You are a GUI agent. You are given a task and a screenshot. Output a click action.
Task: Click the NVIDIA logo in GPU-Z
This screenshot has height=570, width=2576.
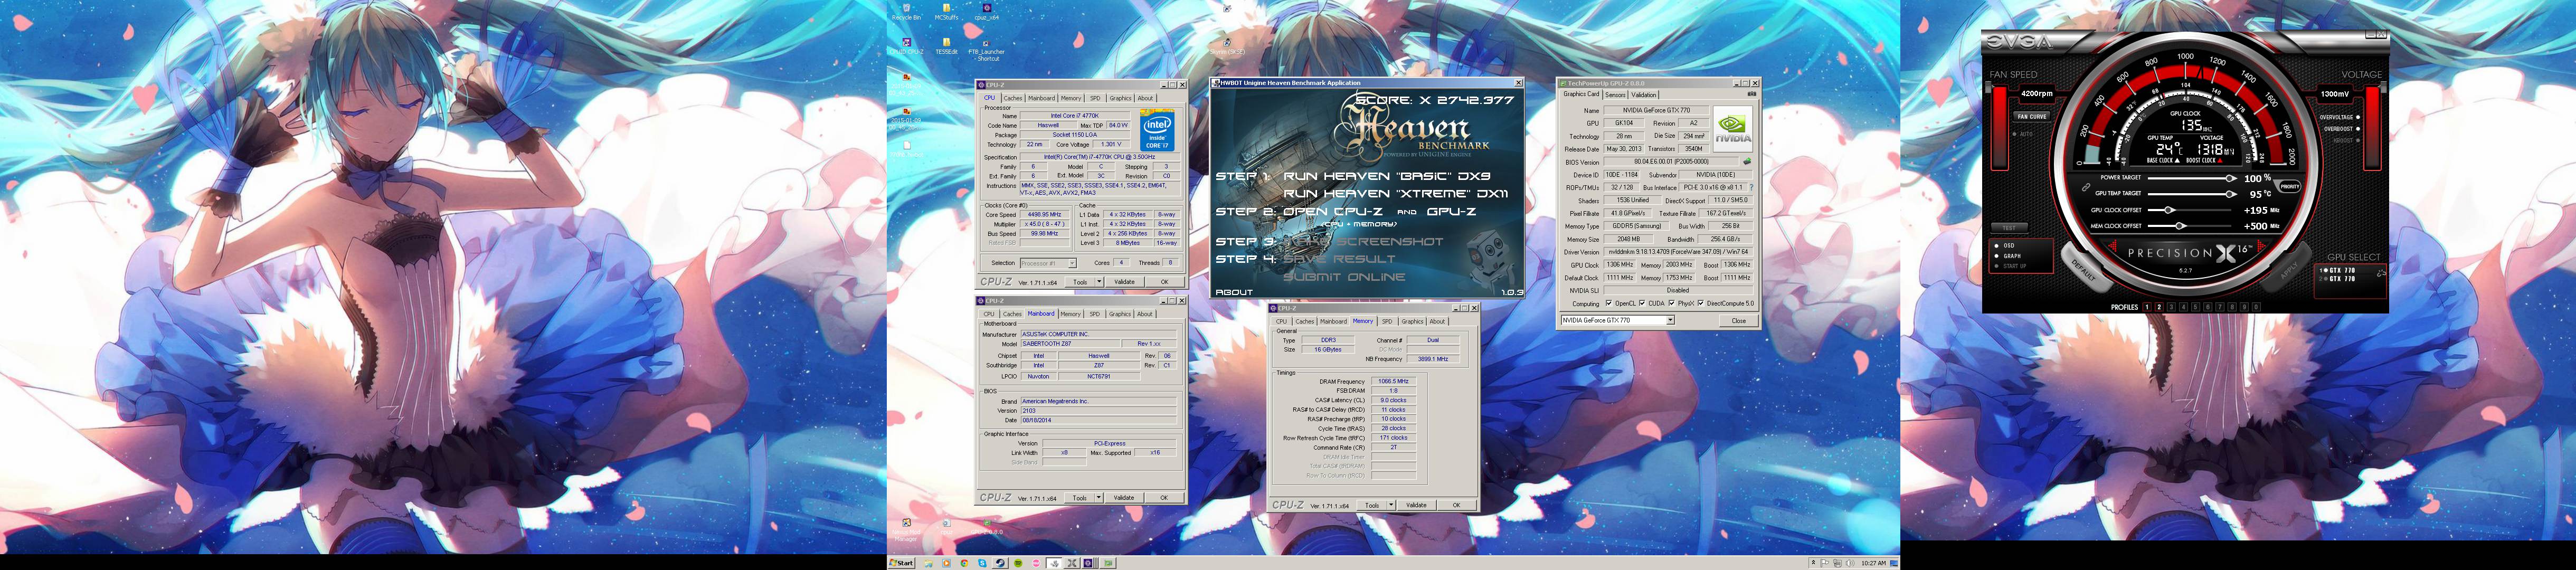point(1733,129)
